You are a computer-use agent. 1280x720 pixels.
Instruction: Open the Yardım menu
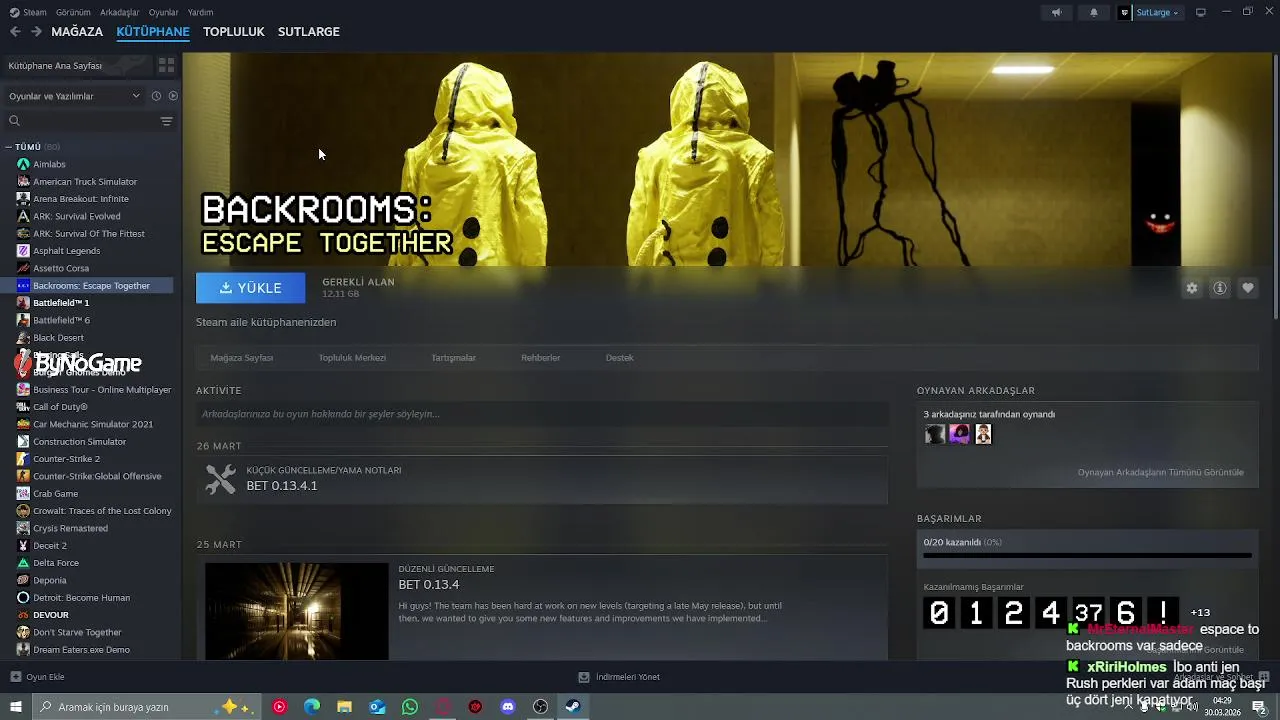[x=200, y=12]
